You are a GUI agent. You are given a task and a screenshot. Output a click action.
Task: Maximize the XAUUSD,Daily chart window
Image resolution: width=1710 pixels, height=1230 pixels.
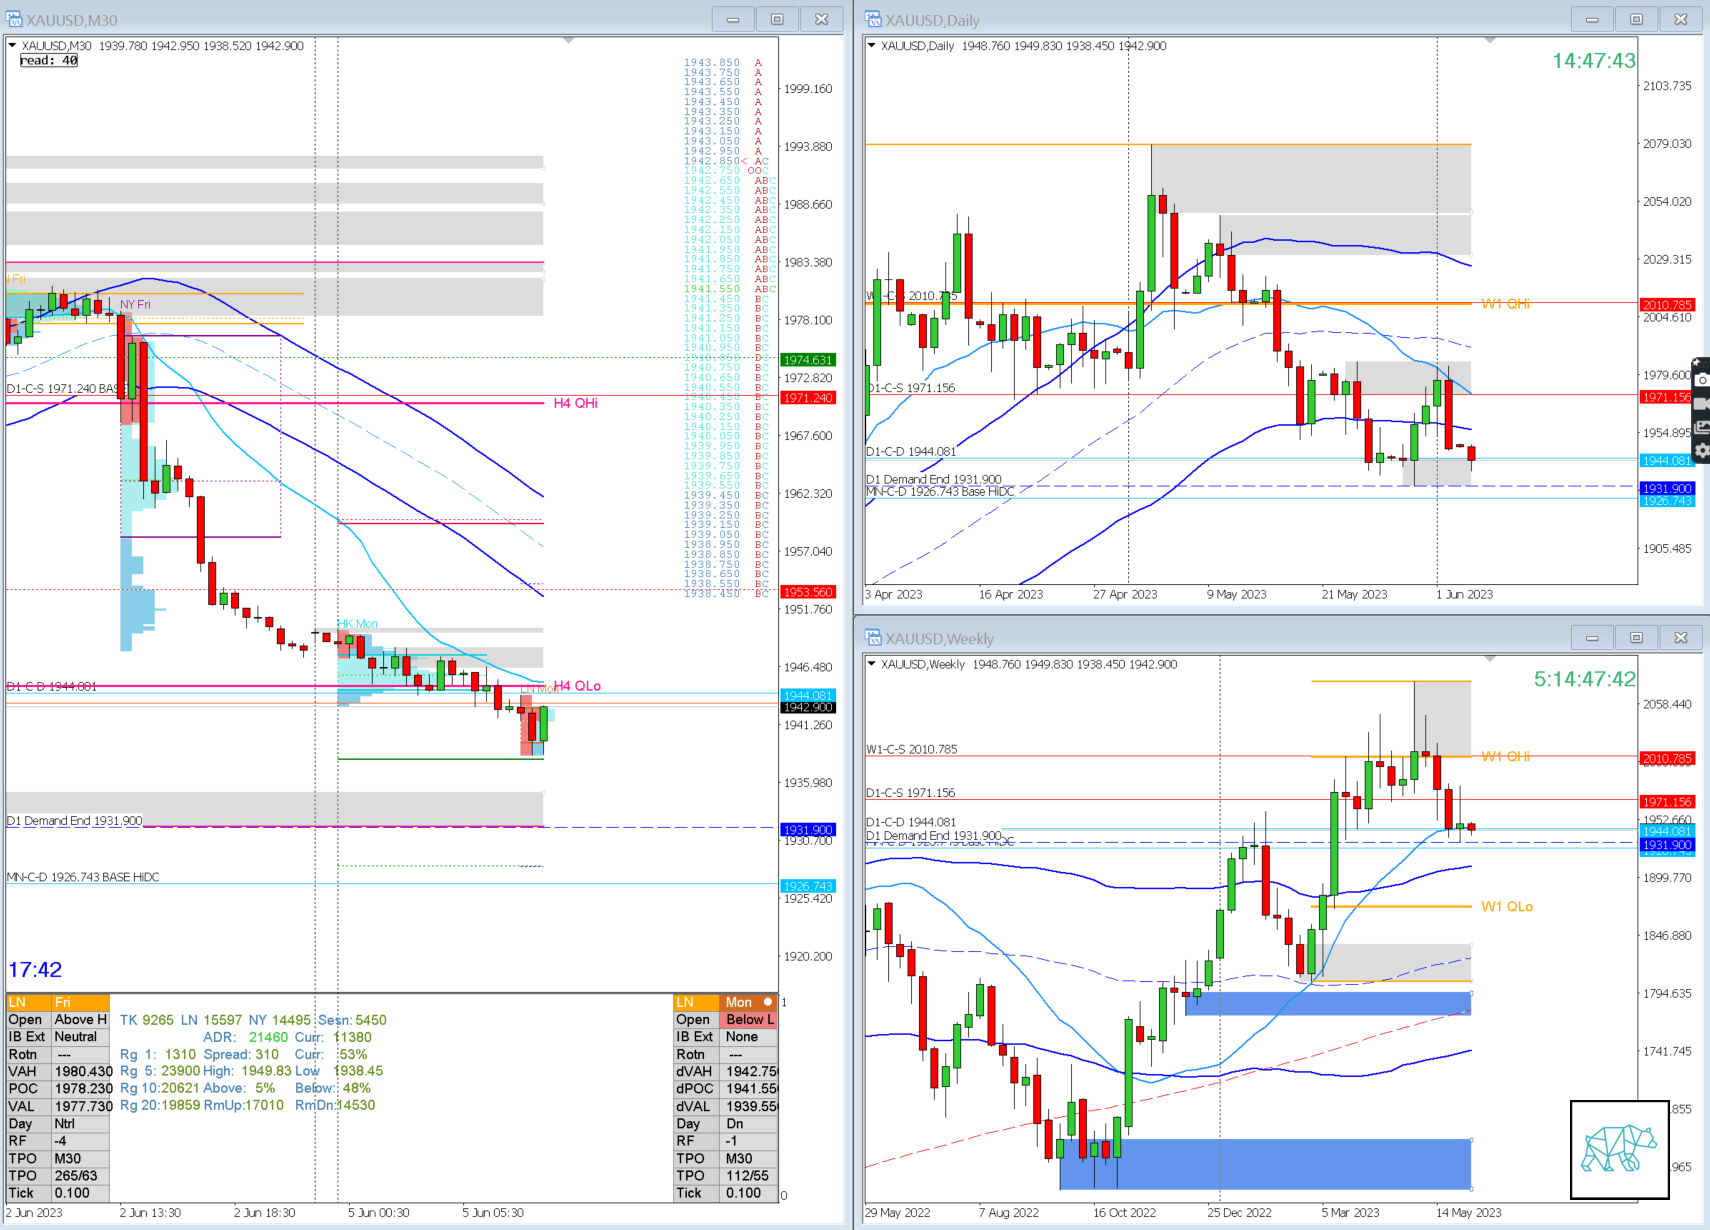coord(1636,19)
